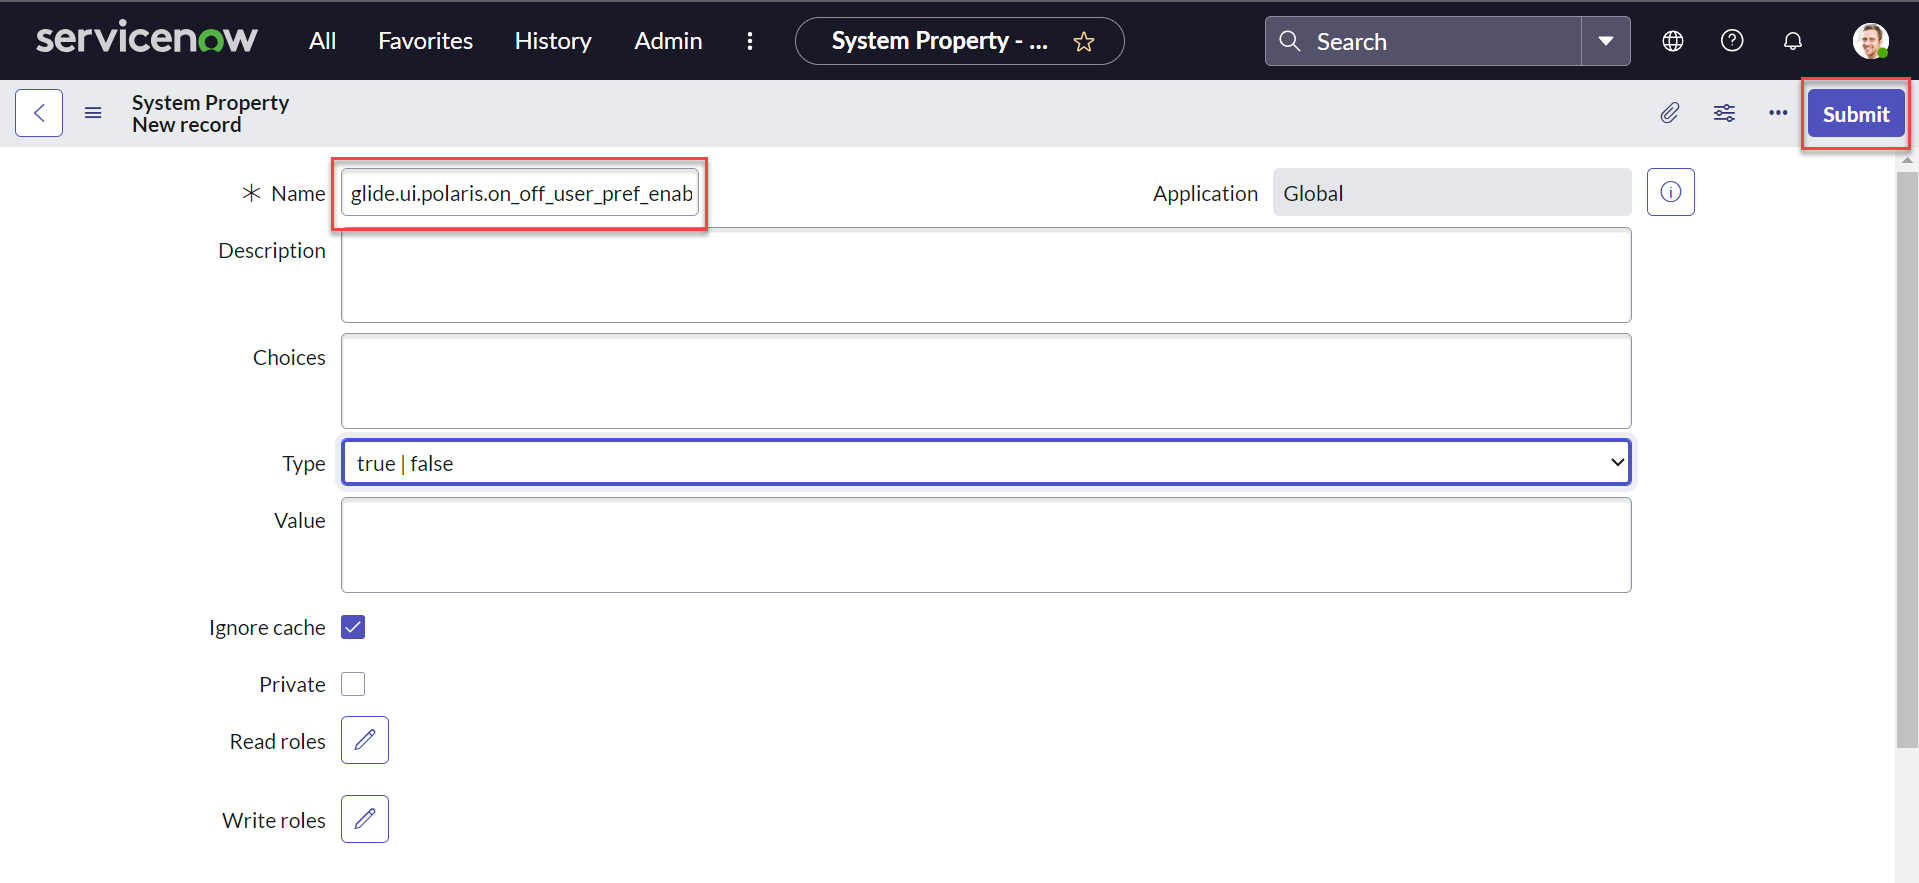Click the back arrow button
Viewport: 1919px width, 883px height.
click(39, 113)
